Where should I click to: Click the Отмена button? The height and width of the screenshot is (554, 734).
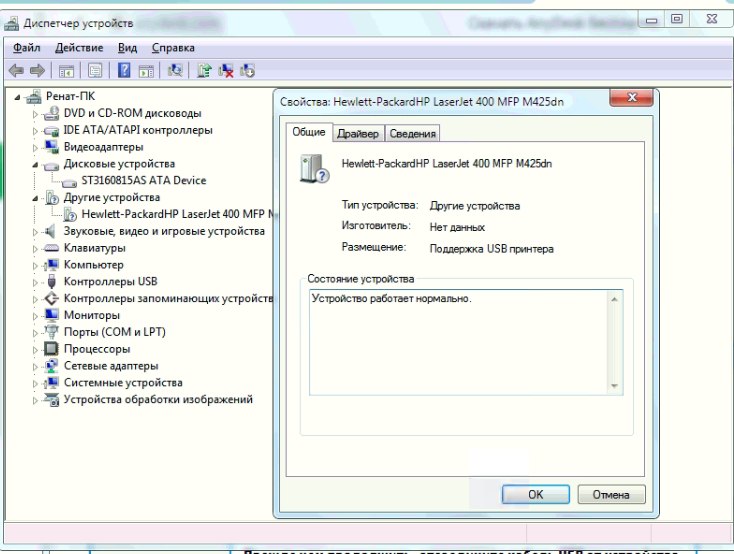coord(611,495)
